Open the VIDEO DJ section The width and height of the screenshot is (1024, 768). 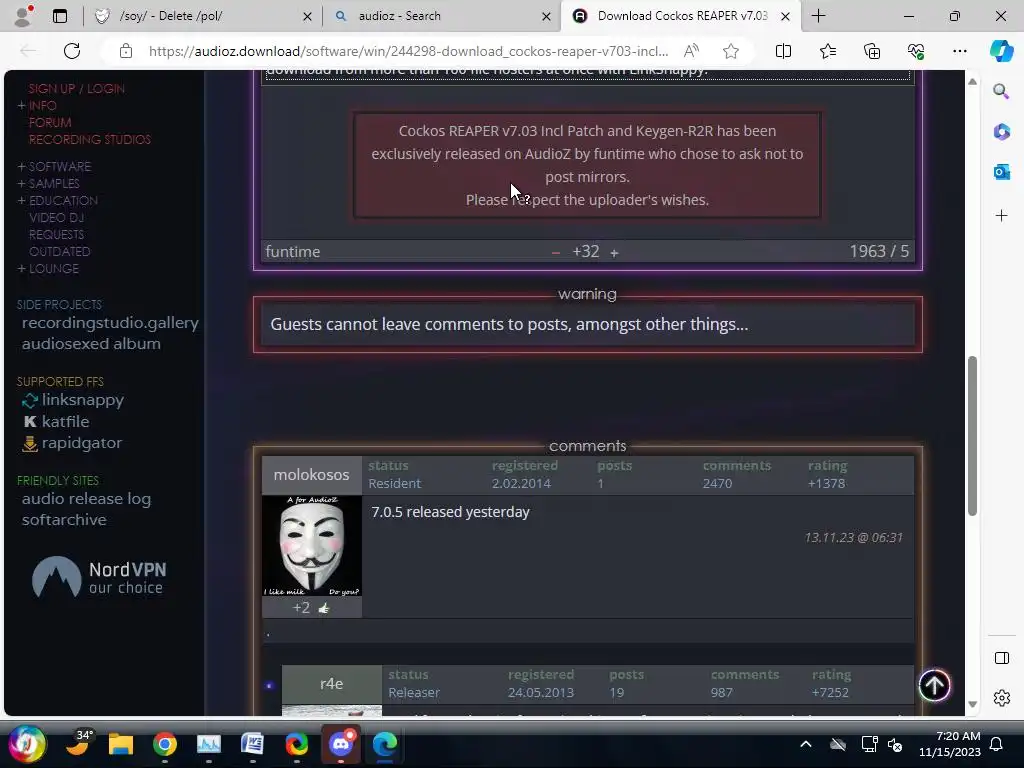pos(56,217)
